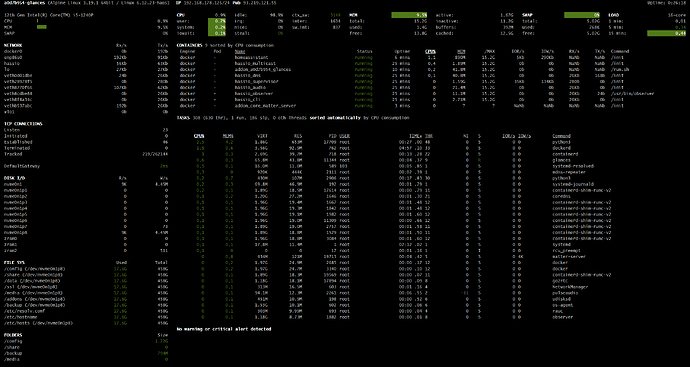690x367 pixels.
Task: Click the MEM percentage bar in top stats
Action: click(x=409, y=15)
